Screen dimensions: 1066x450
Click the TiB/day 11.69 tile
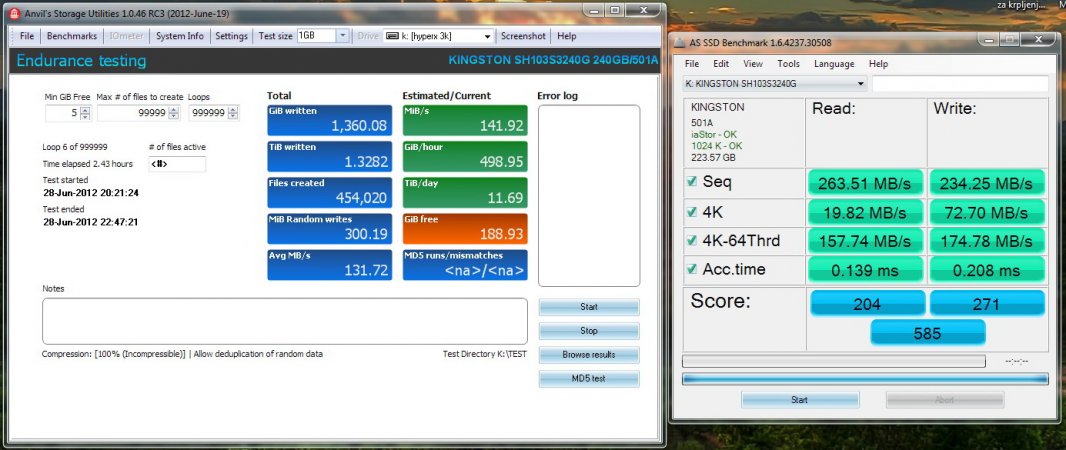tap(465, 192)
